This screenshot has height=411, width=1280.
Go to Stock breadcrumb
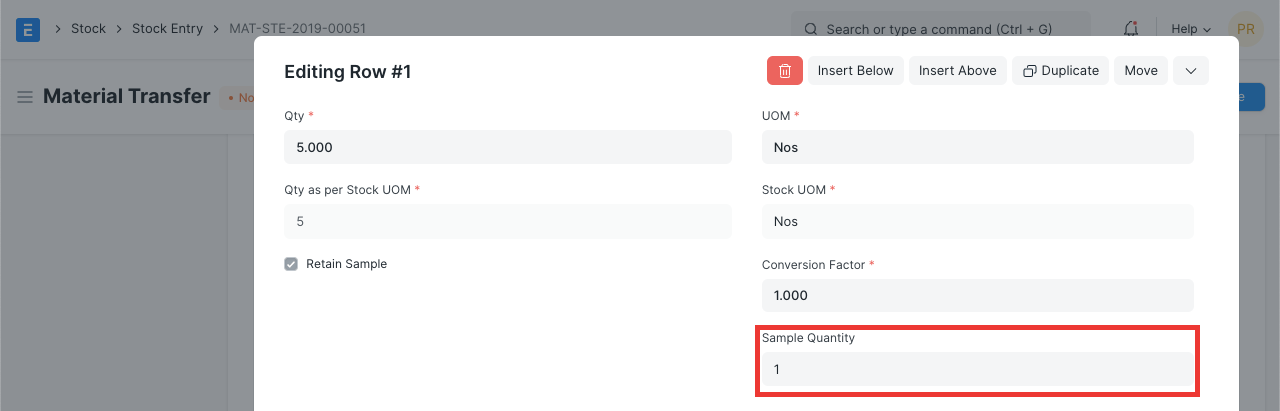pyautogui.click(x=88, y=29)
